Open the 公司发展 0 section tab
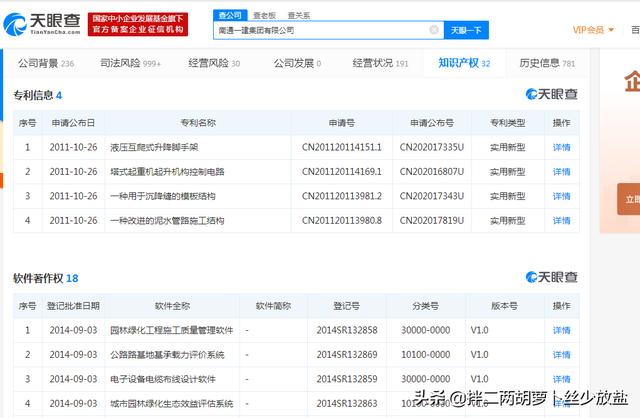Screen dimensions: 640x418 tap(298, 63)
